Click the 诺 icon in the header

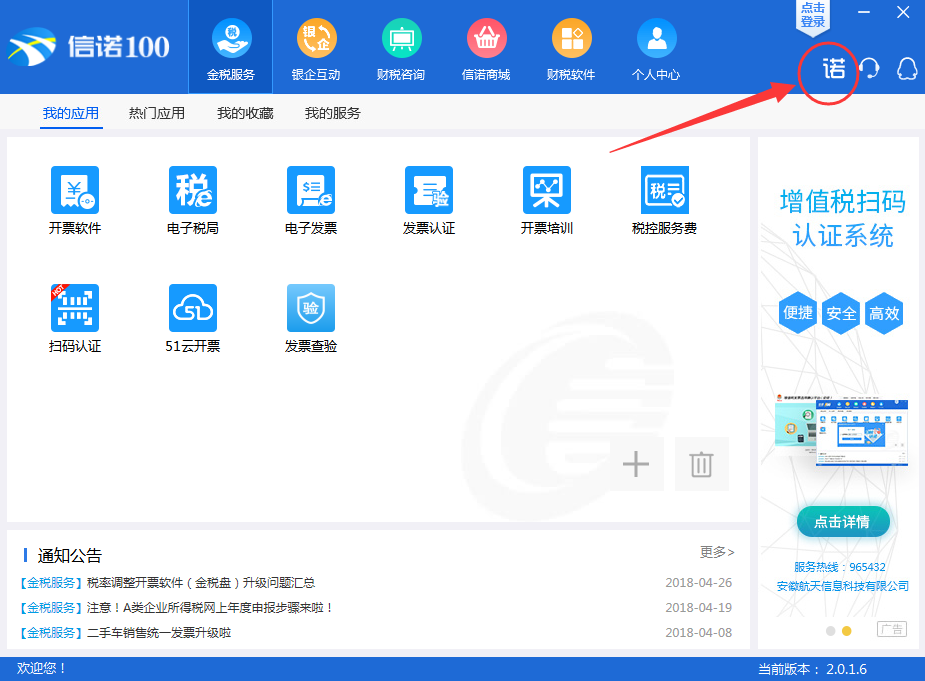point(834,69)
